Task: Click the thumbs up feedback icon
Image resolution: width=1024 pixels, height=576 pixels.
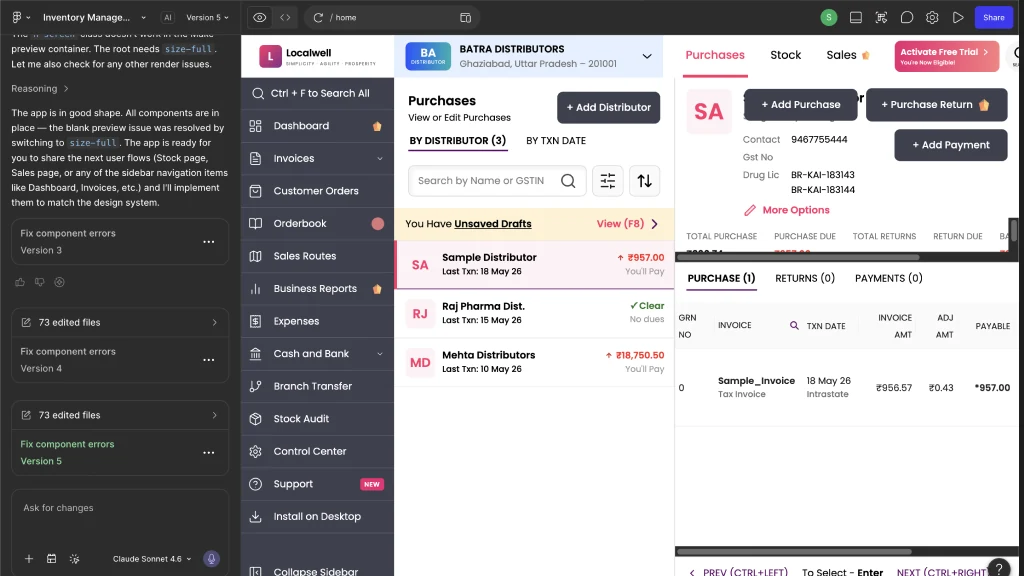Action: coord(20,282)
